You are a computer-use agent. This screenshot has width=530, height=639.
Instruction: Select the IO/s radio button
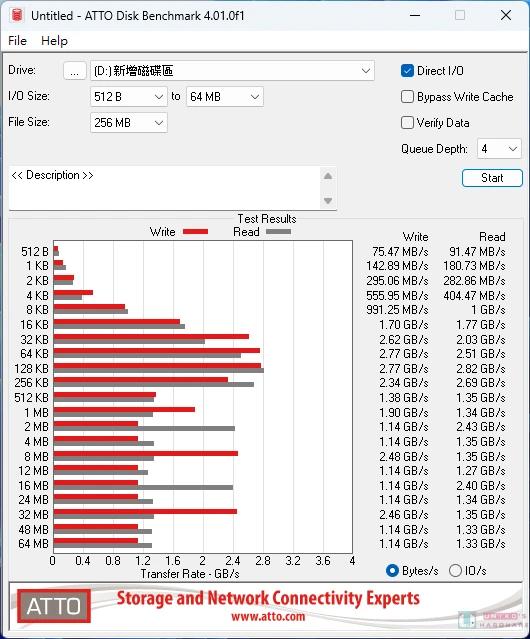pyautogui.click(x=455, y=571)
